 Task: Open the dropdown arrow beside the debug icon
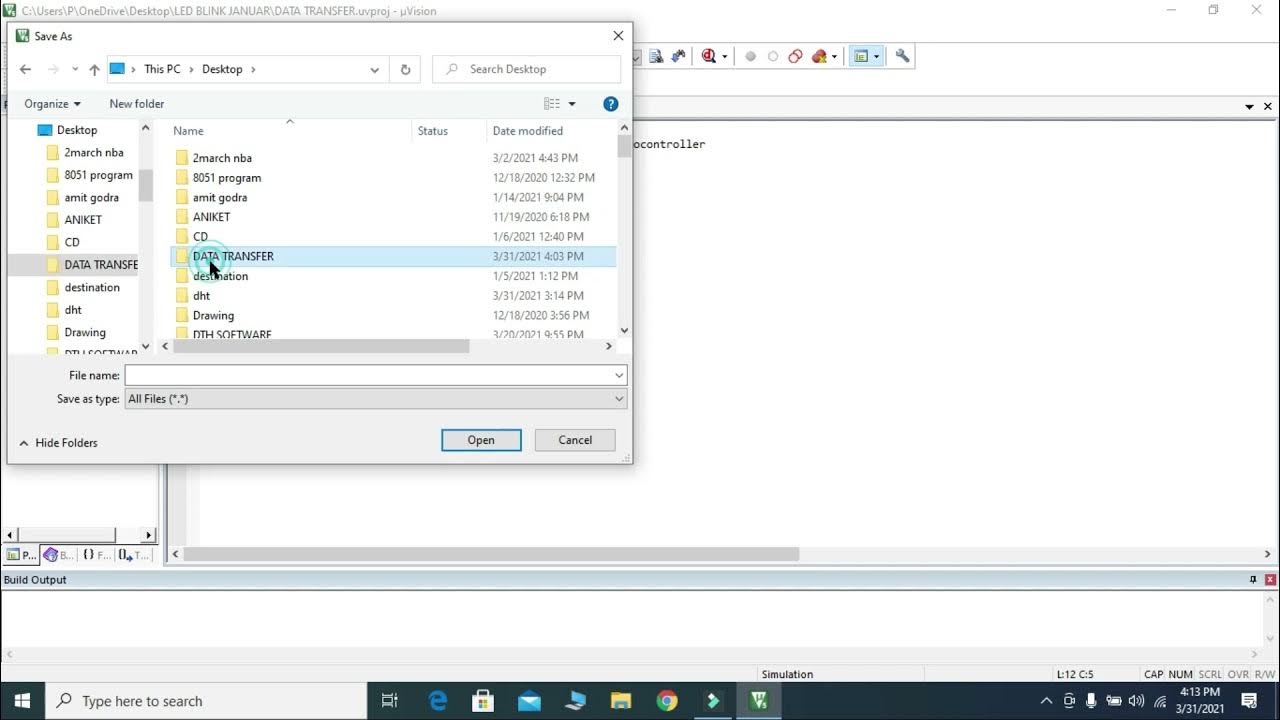click(x=724, y=57)
